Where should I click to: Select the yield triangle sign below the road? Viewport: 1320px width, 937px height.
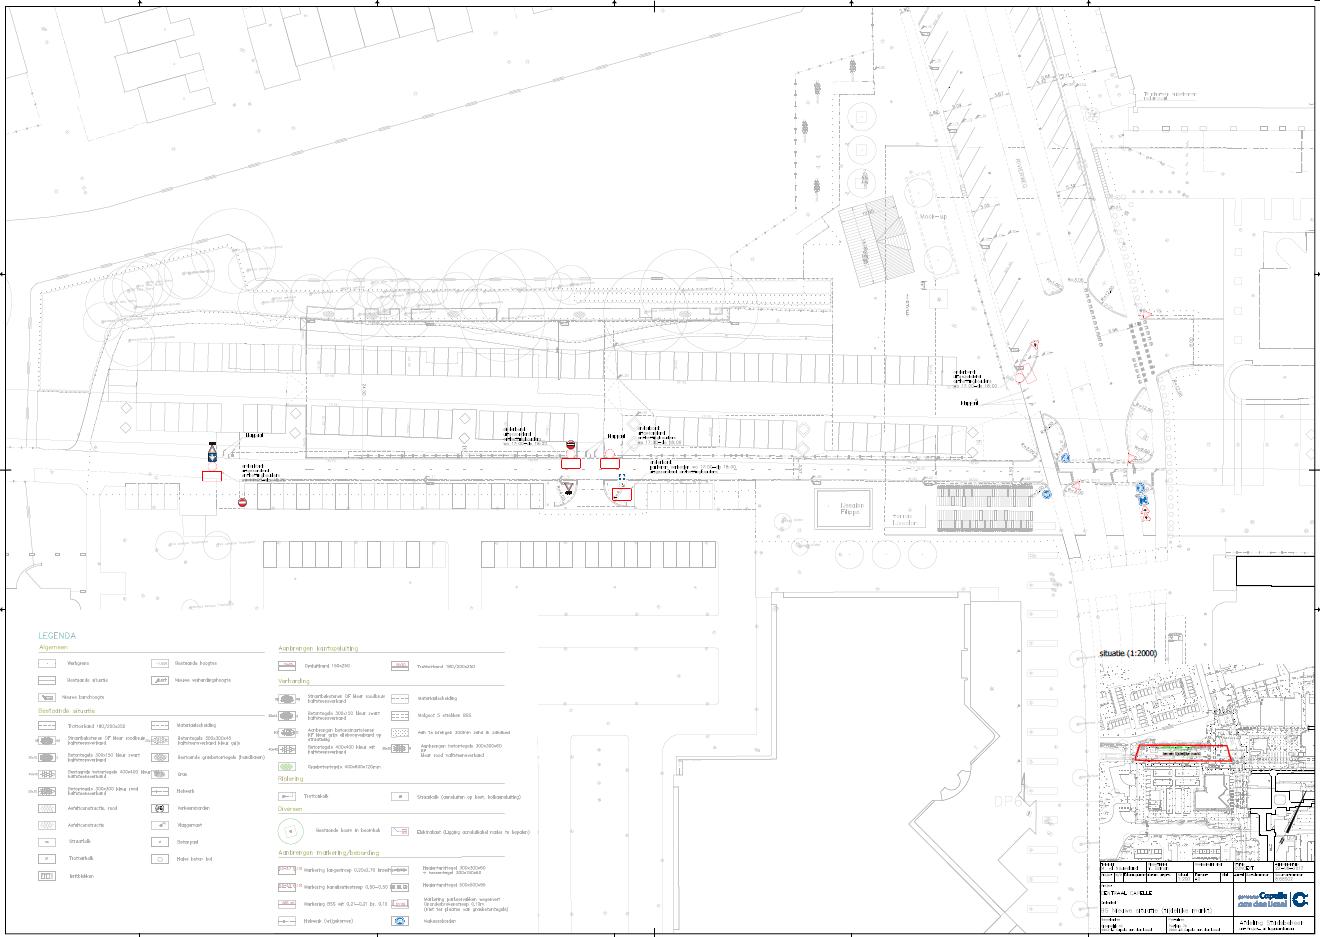pyautogui.click(x=568, y=489)
